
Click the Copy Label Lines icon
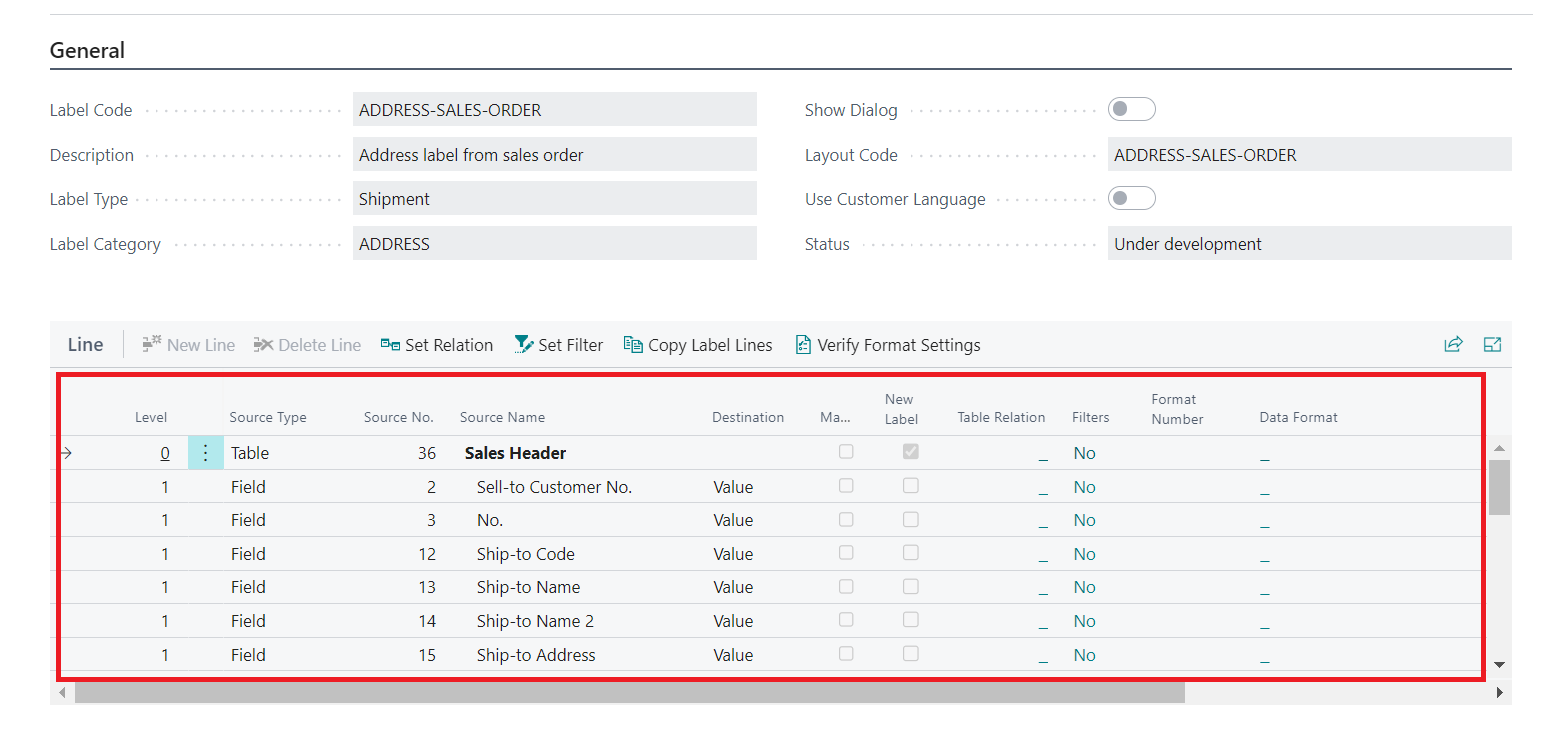coord(633,345)
